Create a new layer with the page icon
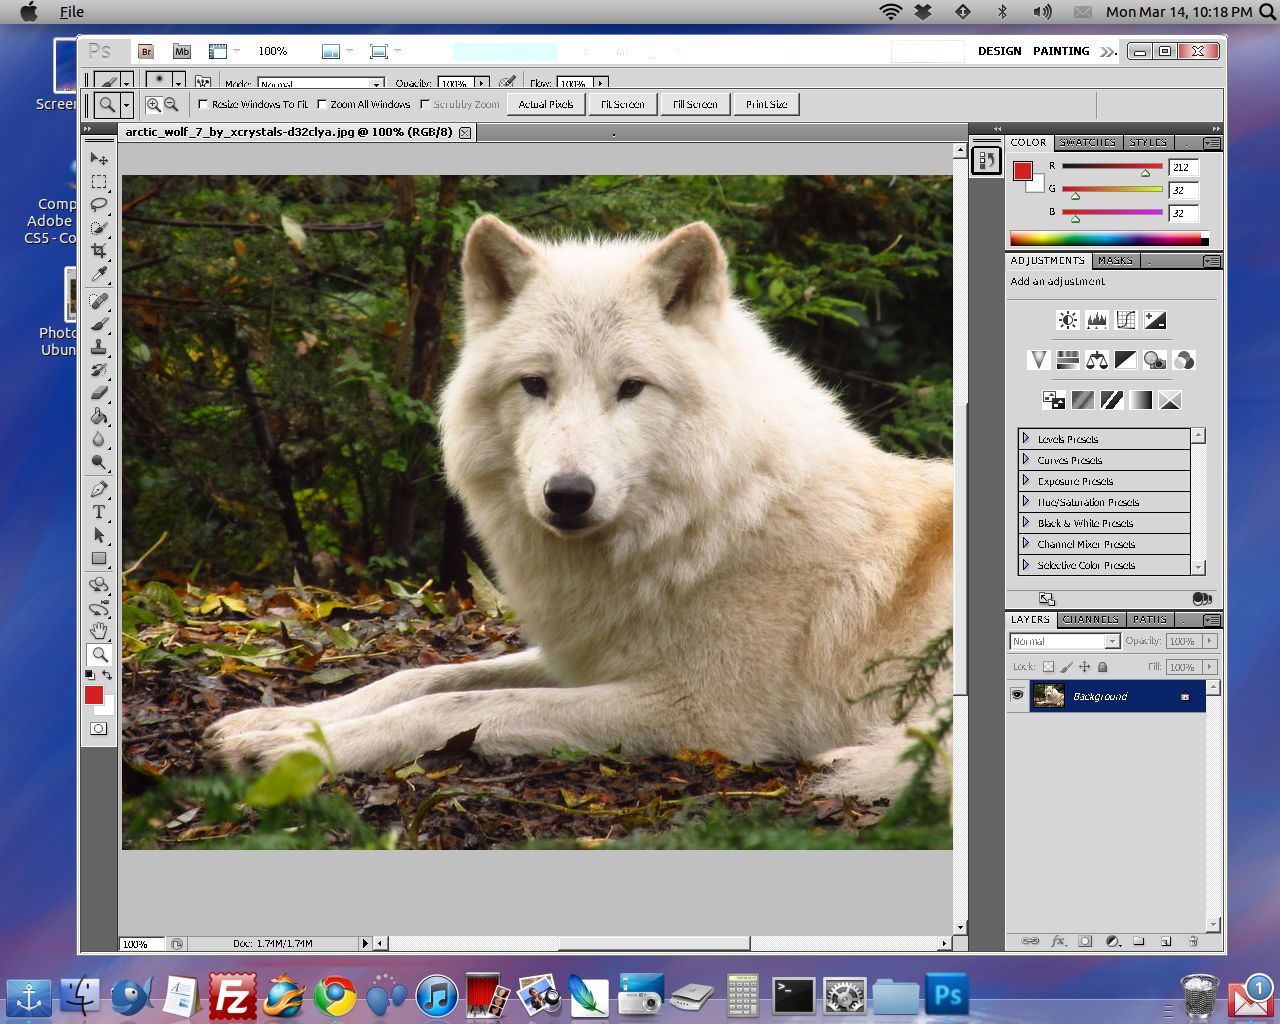 pos(1166,941)
